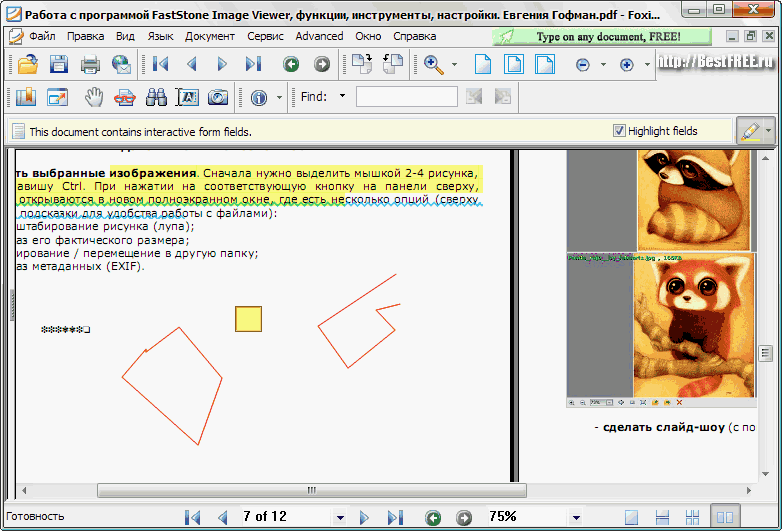Click the zoom in plus button
This screenshot has width=782, height=531.
tap(626, 65)
